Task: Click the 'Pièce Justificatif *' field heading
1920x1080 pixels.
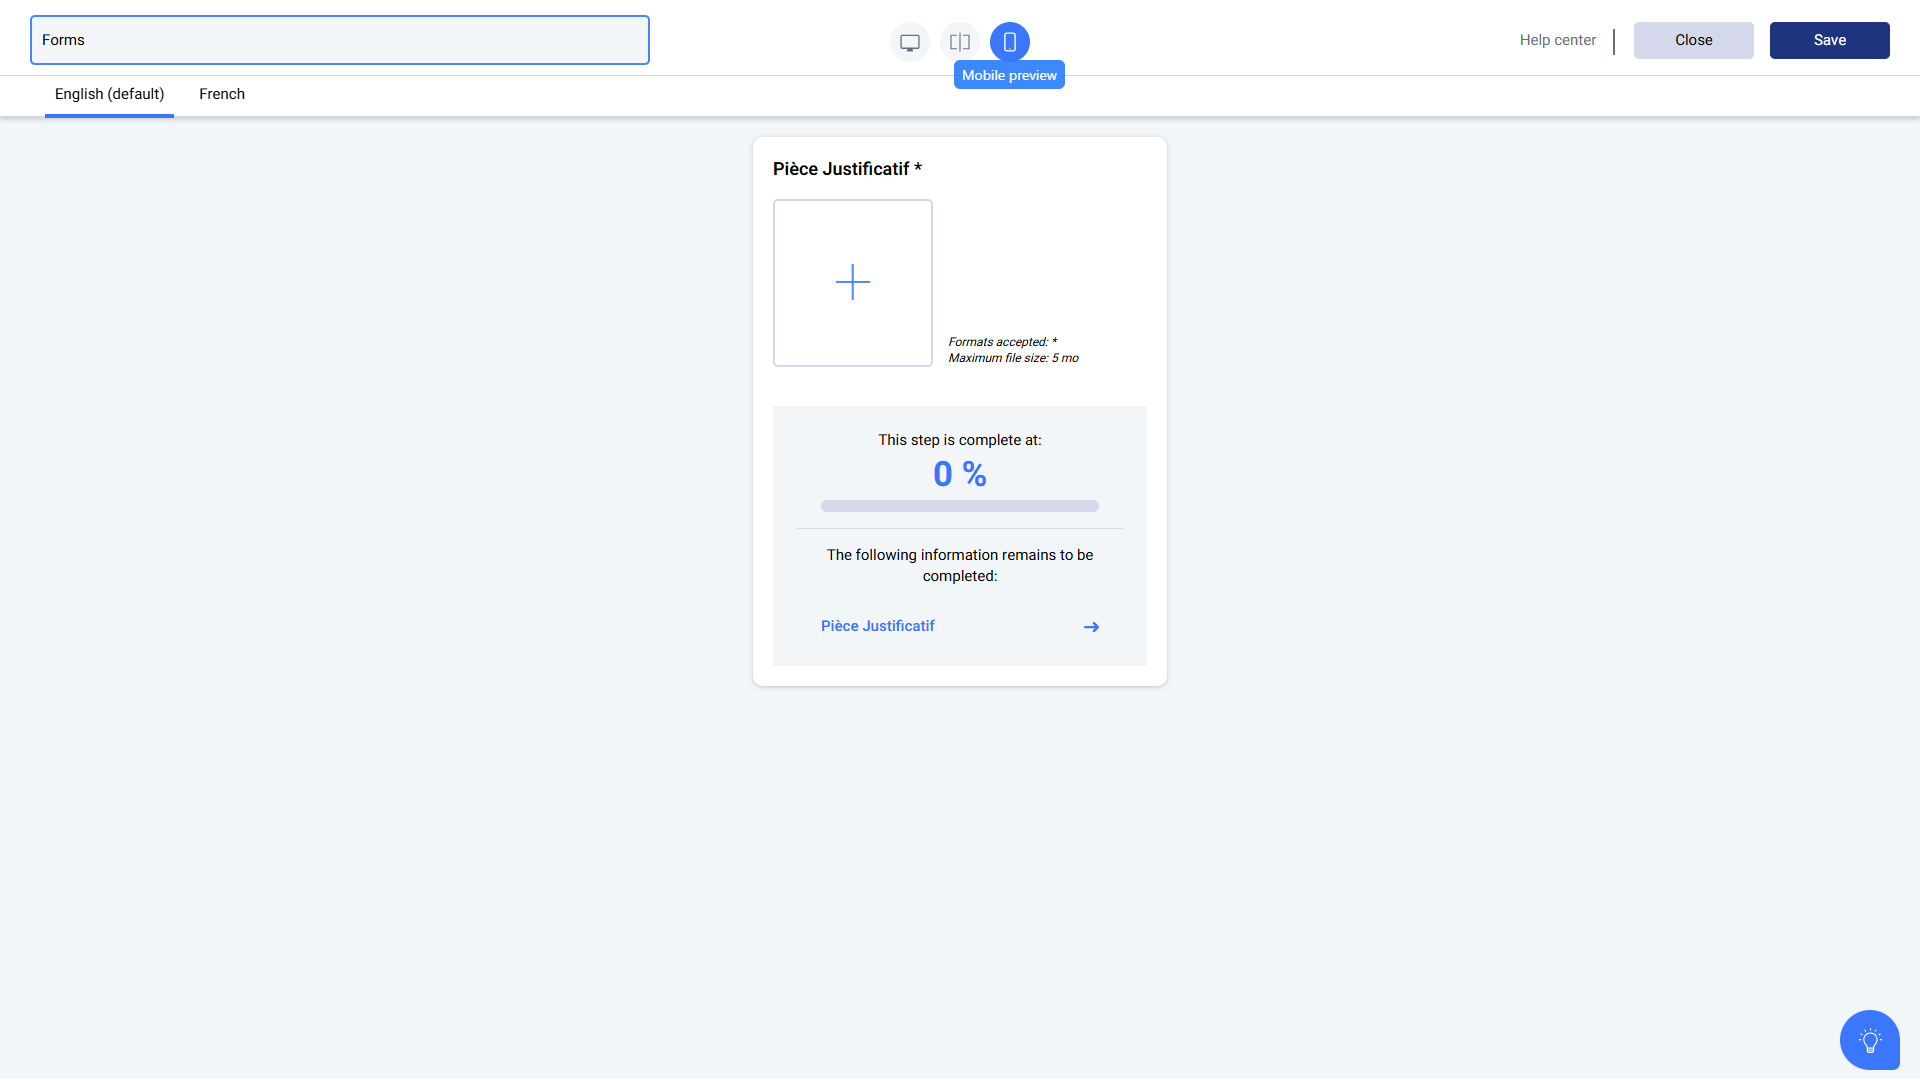Action: [x=847, y=169]
